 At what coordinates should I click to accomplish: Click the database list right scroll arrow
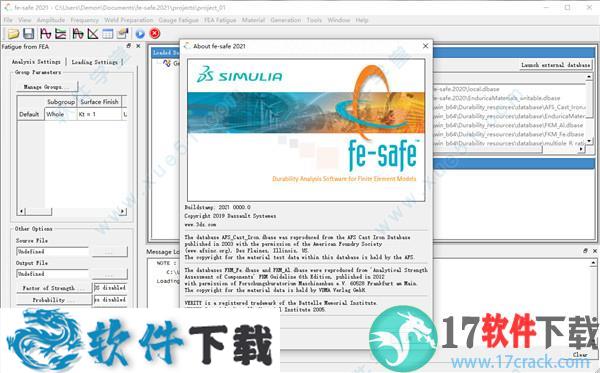point(582,149)
